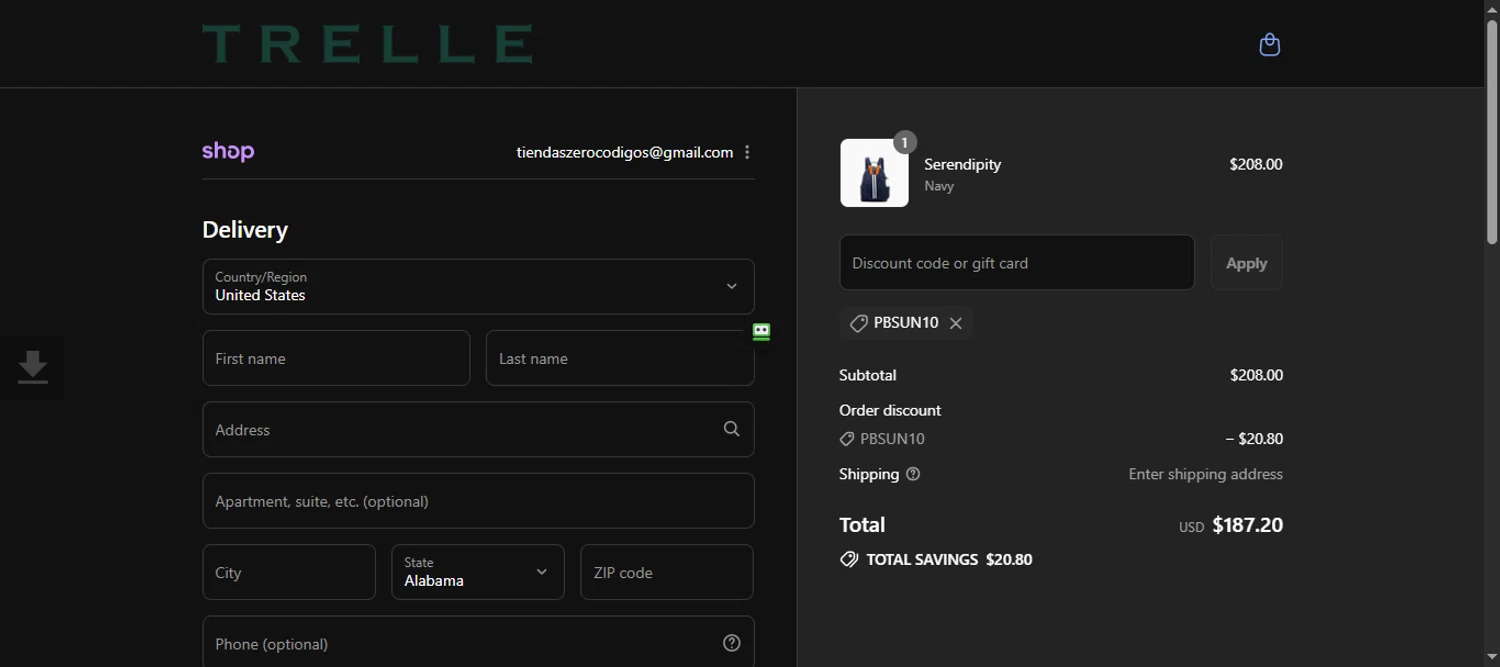
Task: Click the download arrow icon at left edge
Action: coord(33,367)
